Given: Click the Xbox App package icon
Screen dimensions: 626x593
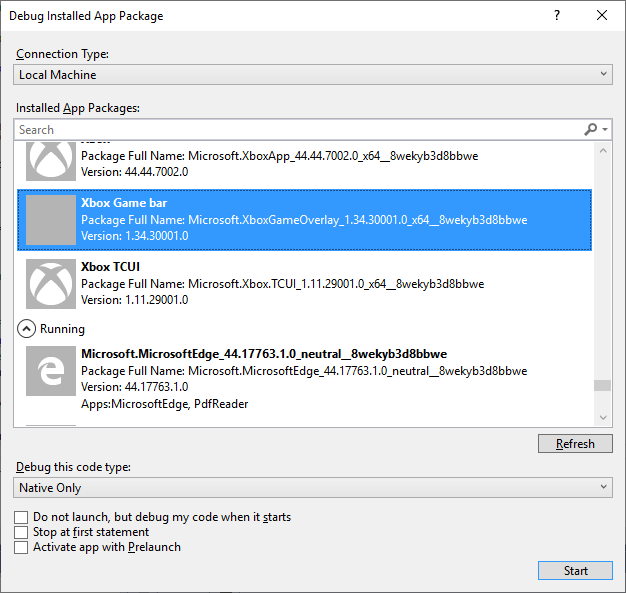Looking at the screenshot, I should coord(50,159).
